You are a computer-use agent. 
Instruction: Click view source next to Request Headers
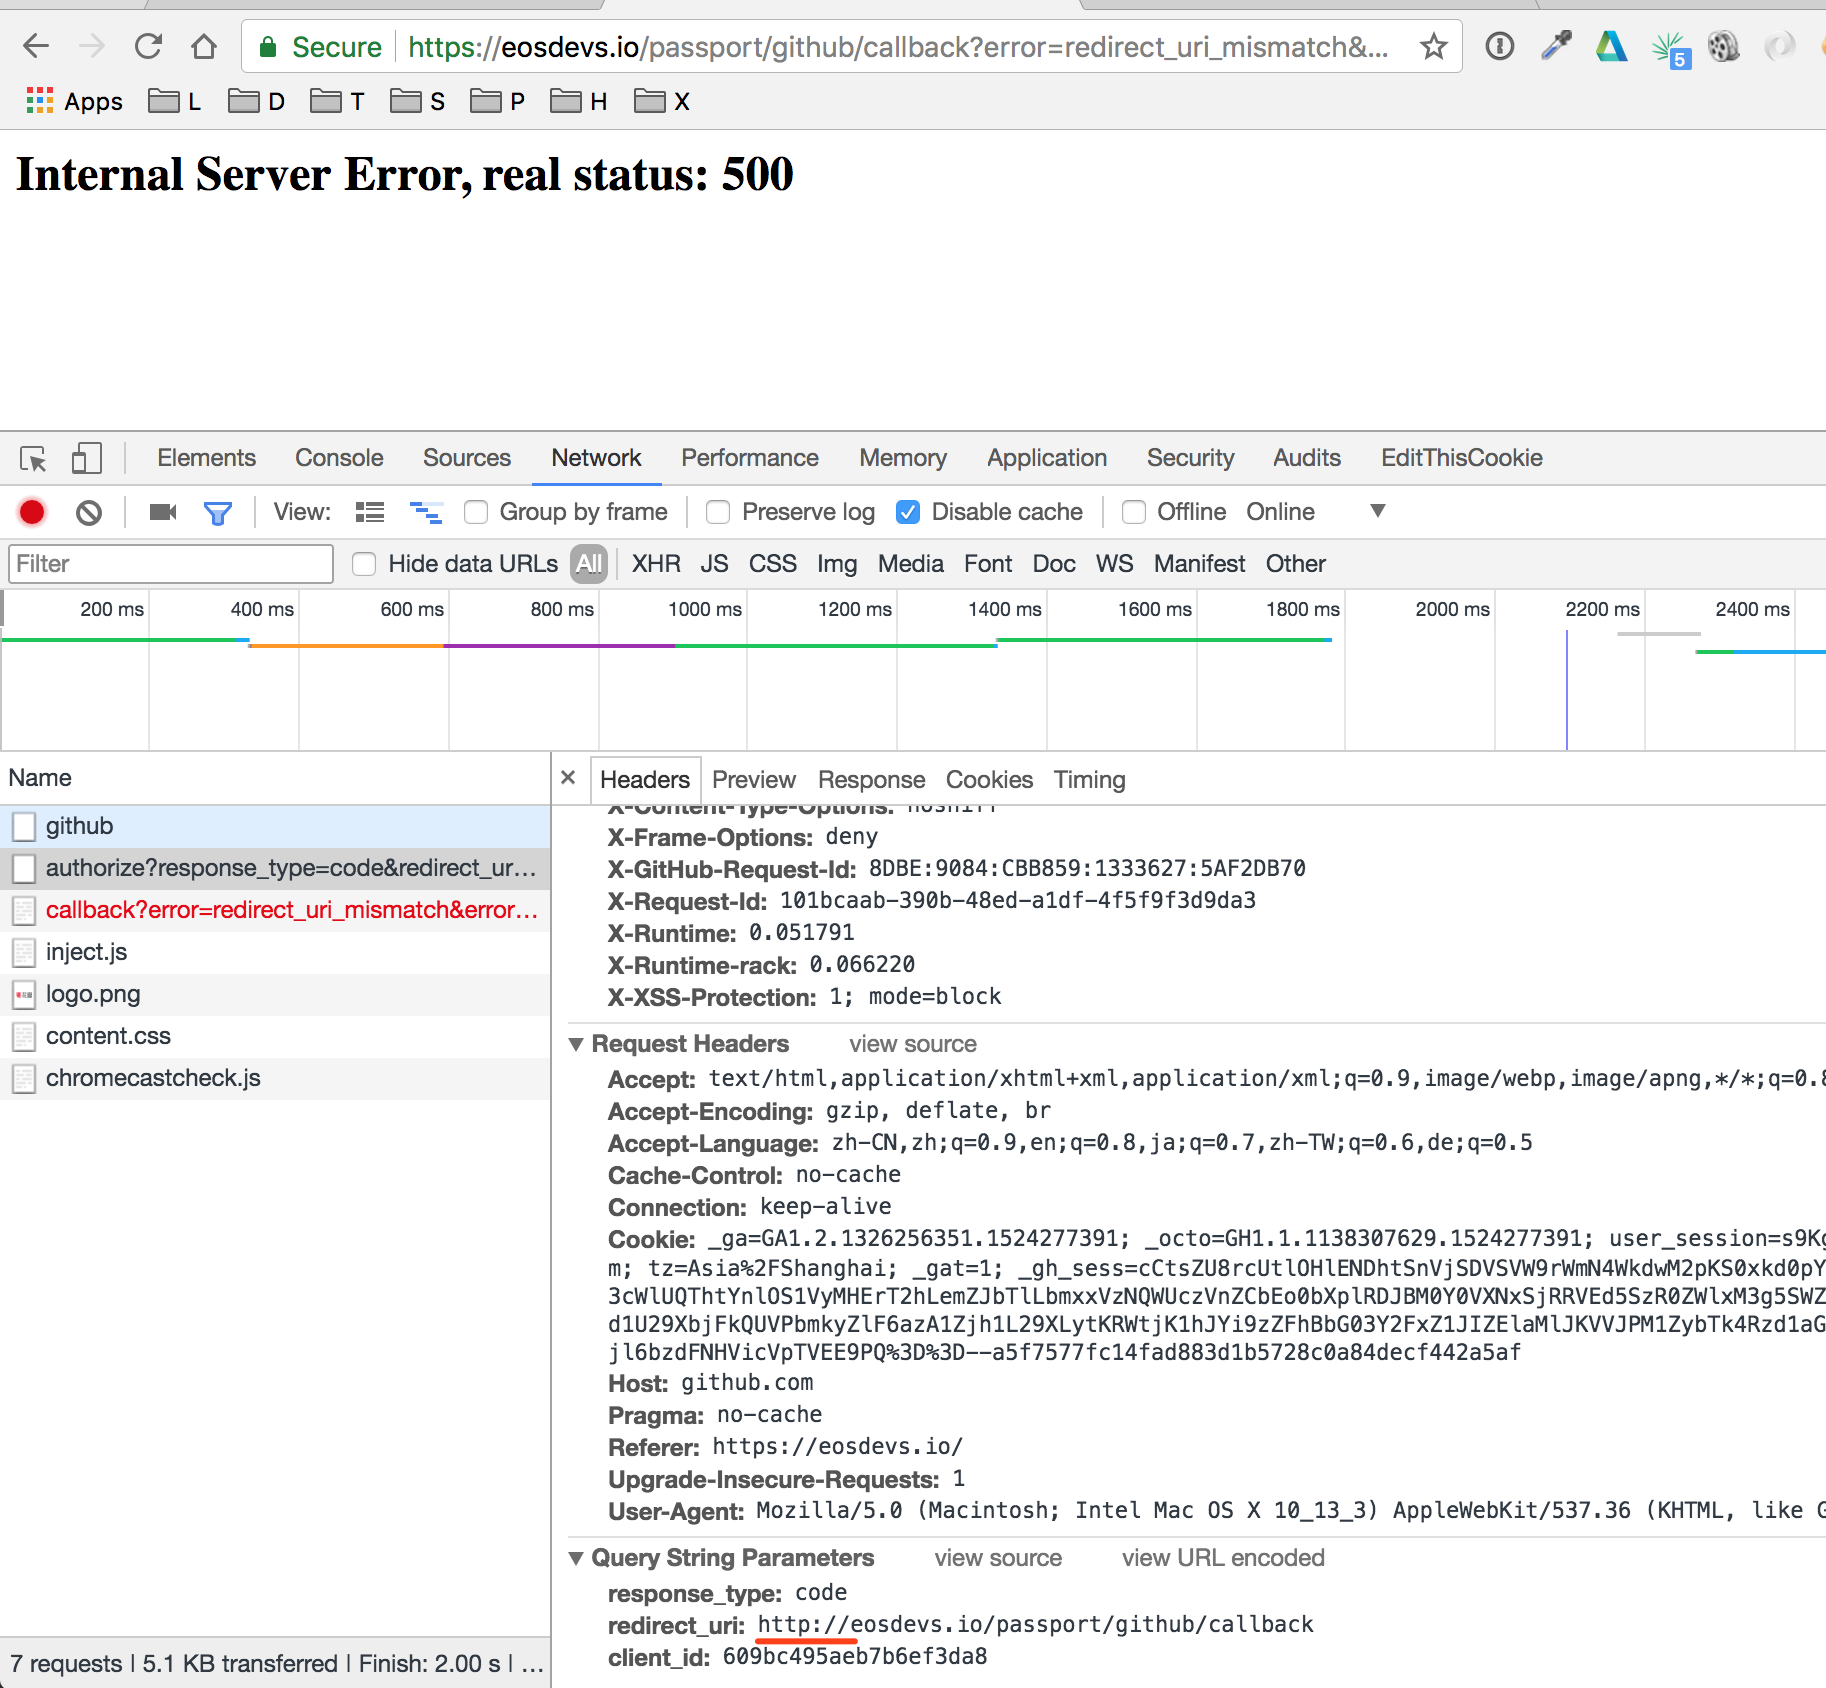(911, 1044)
